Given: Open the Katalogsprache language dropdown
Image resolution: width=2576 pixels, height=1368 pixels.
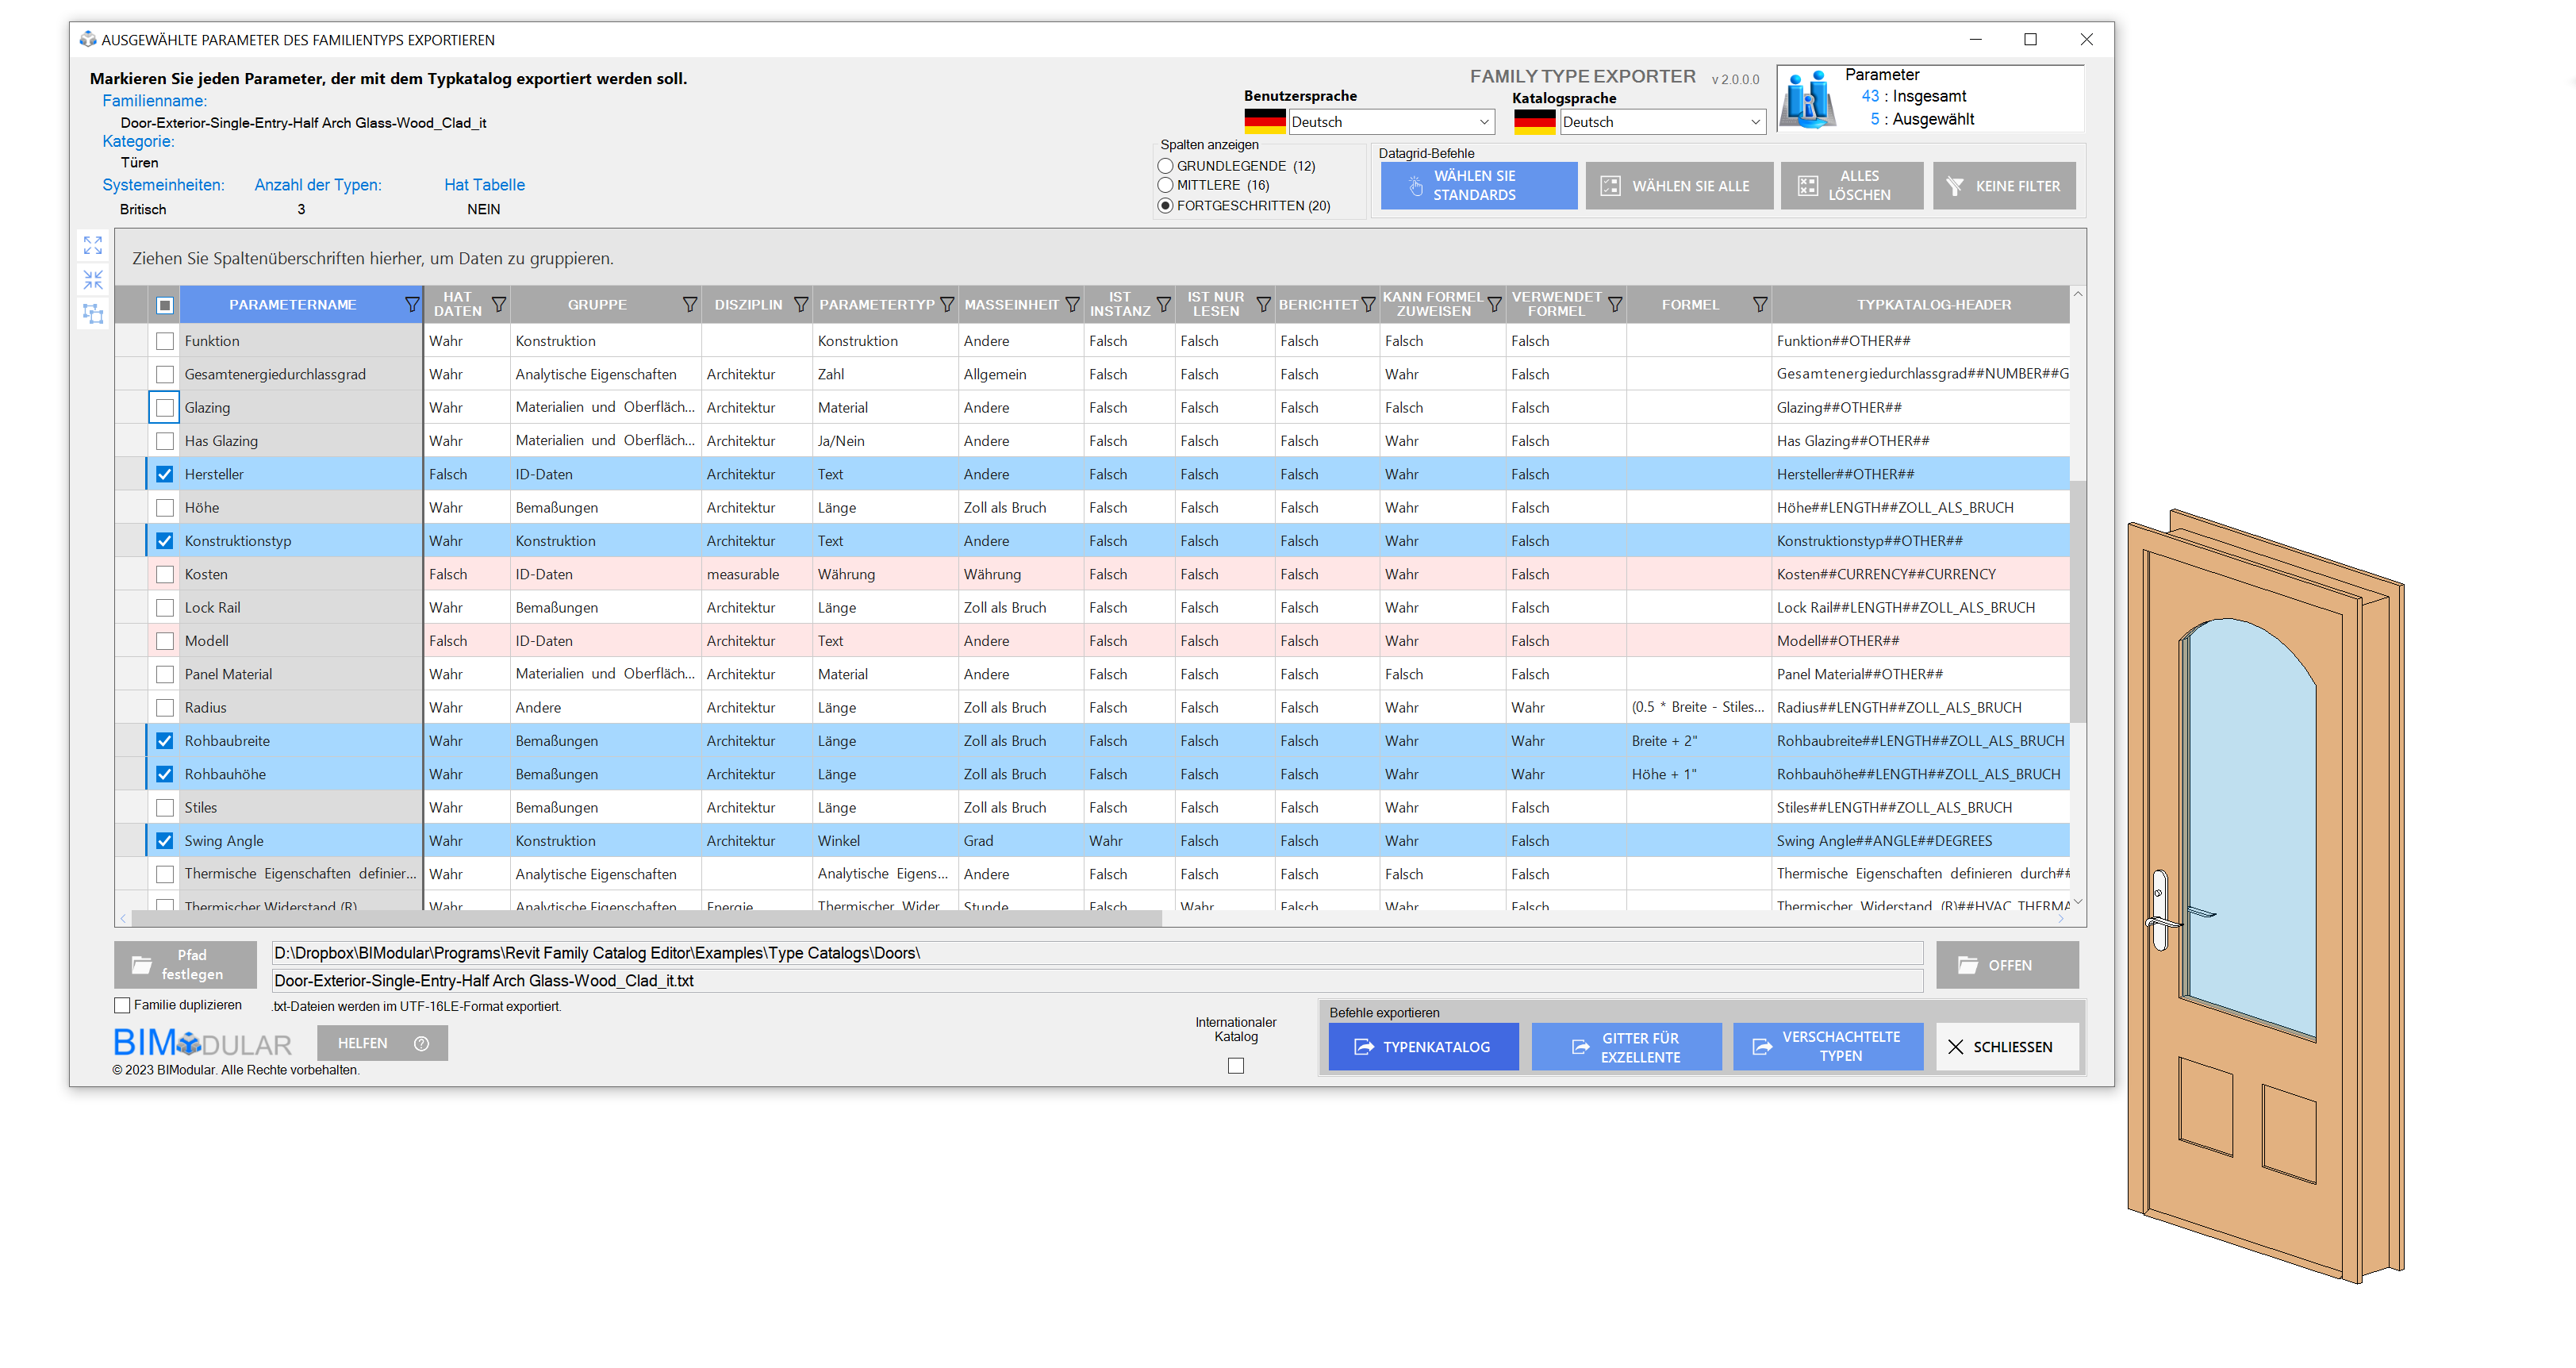Looking at the screenshot, I should (1661, 122).
